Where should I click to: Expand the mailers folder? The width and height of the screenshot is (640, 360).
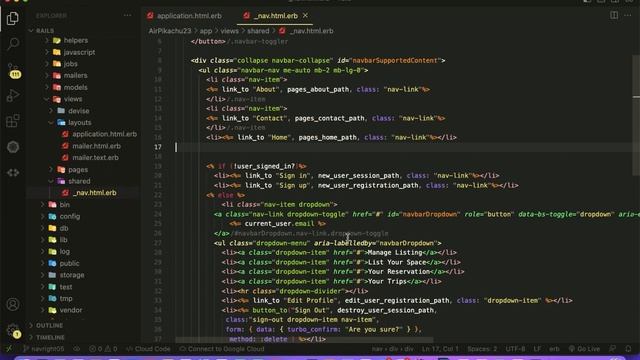pos(76,76)
